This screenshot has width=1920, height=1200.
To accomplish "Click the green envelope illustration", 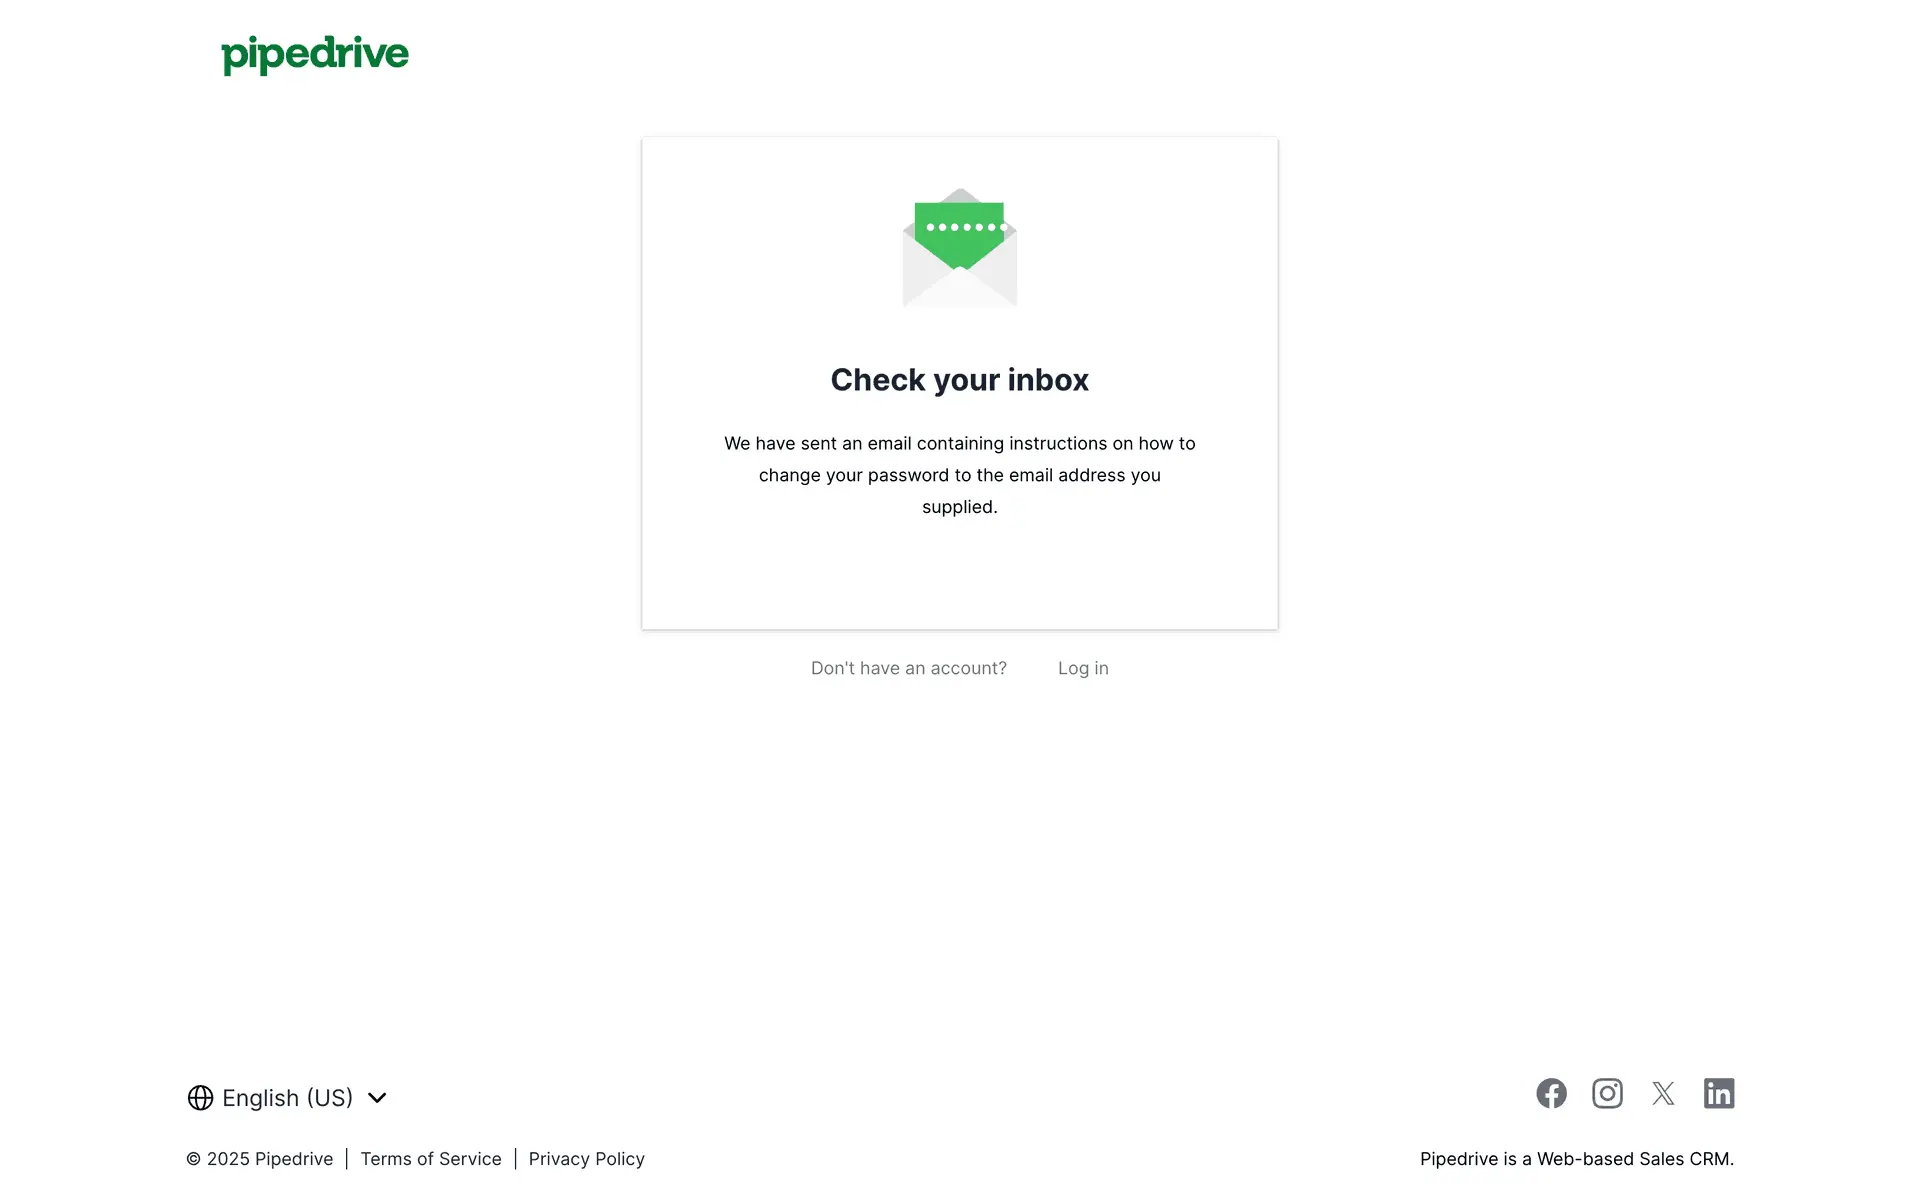I will click(960, 247).
